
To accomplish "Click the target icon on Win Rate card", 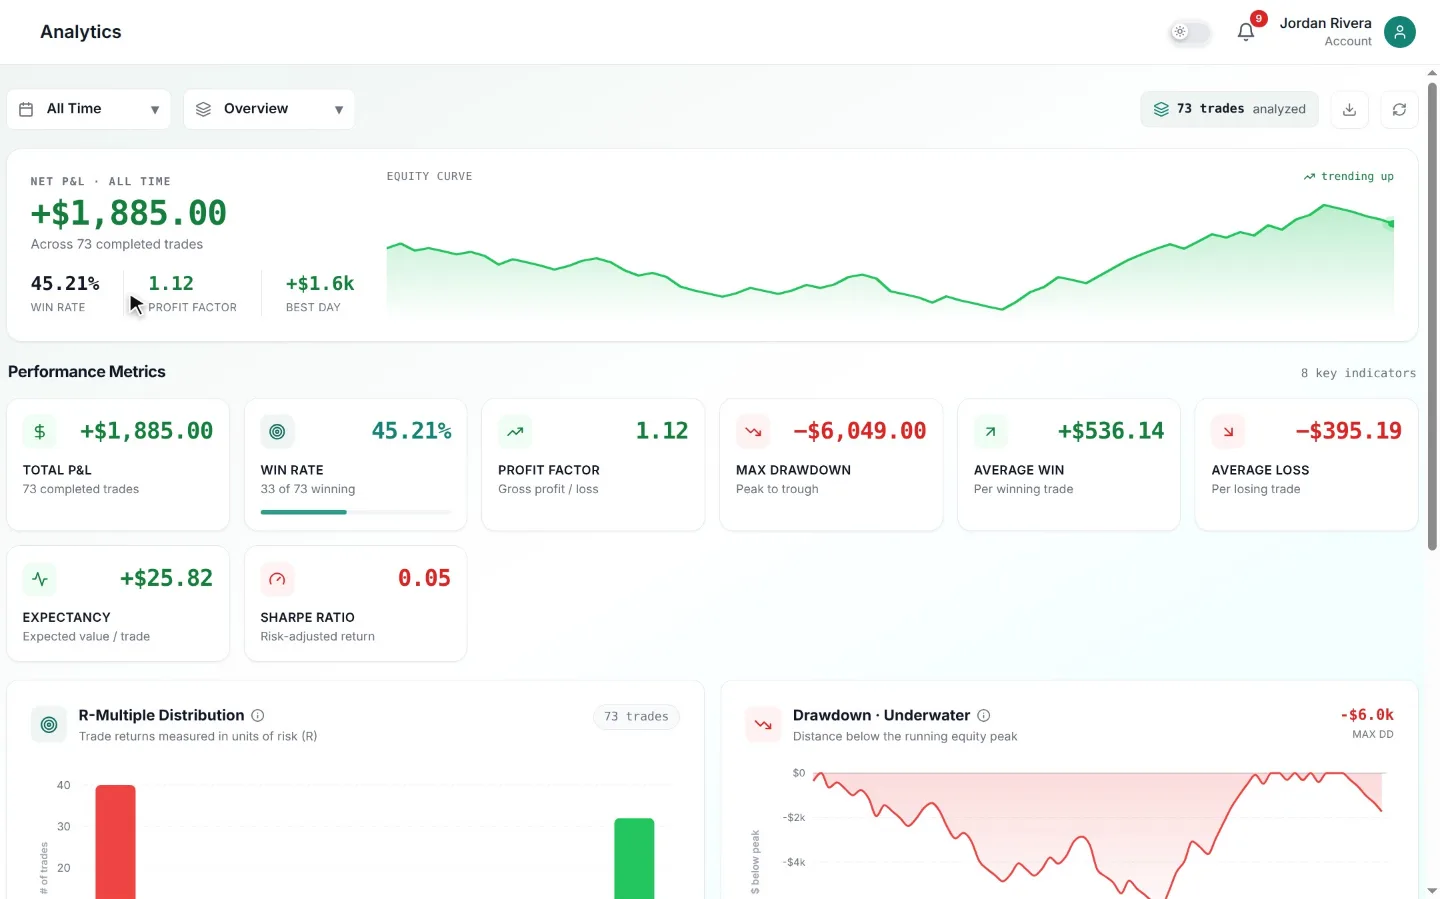I will [277, 431].
